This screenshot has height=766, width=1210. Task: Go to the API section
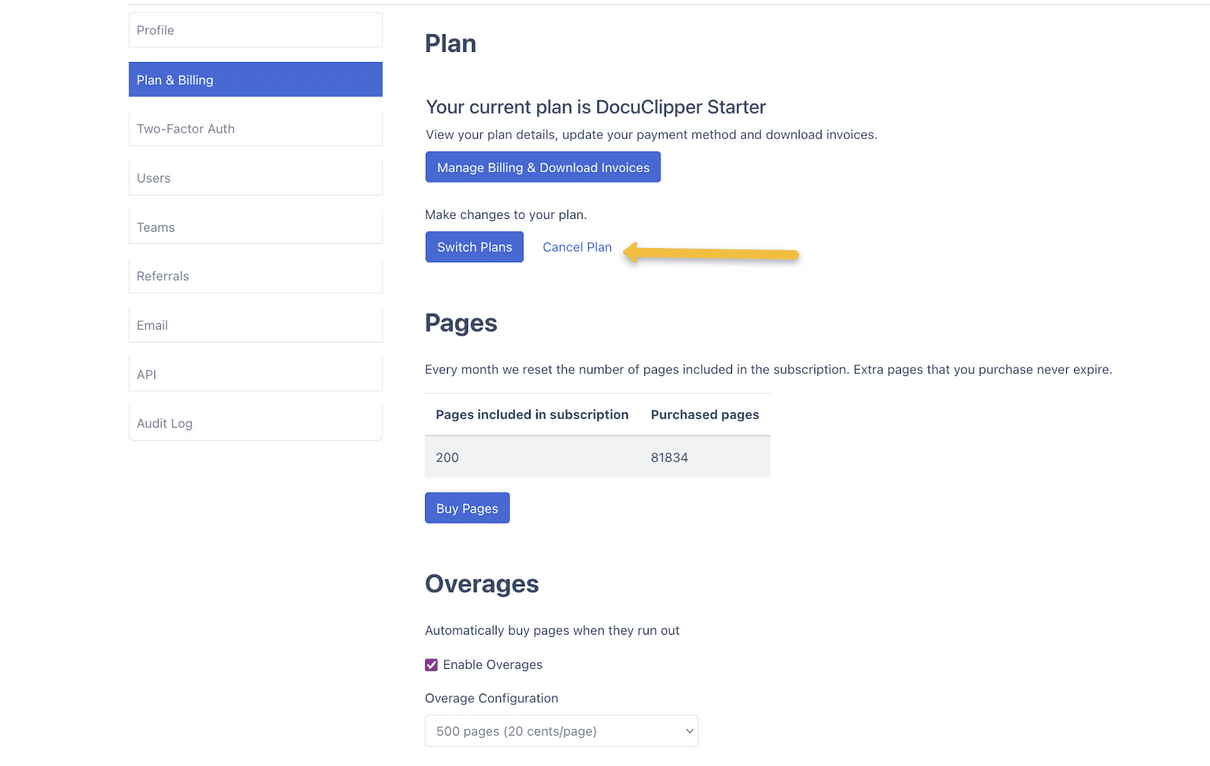pyautogui.click(x=255, y=374)
